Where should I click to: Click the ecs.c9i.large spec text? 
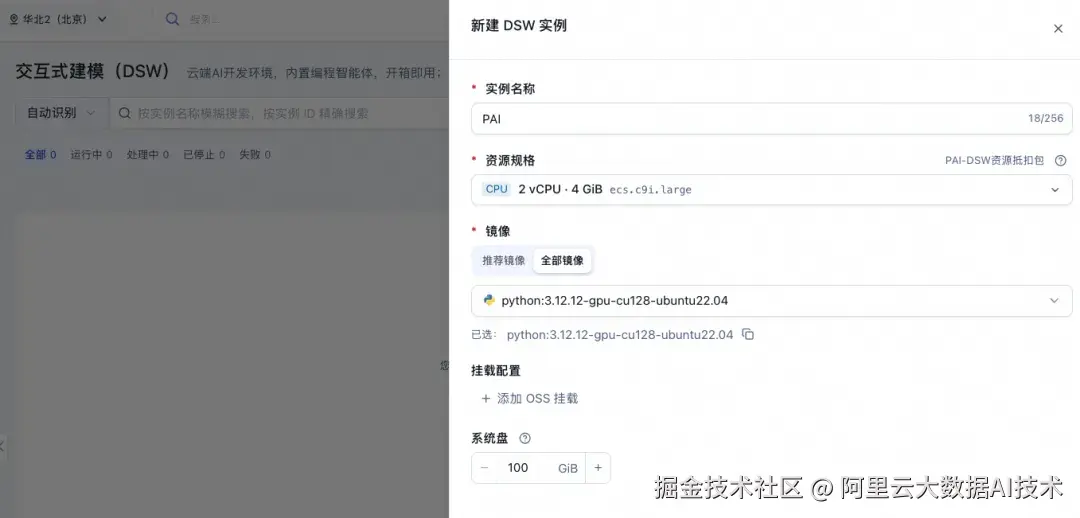pos(650,189)
